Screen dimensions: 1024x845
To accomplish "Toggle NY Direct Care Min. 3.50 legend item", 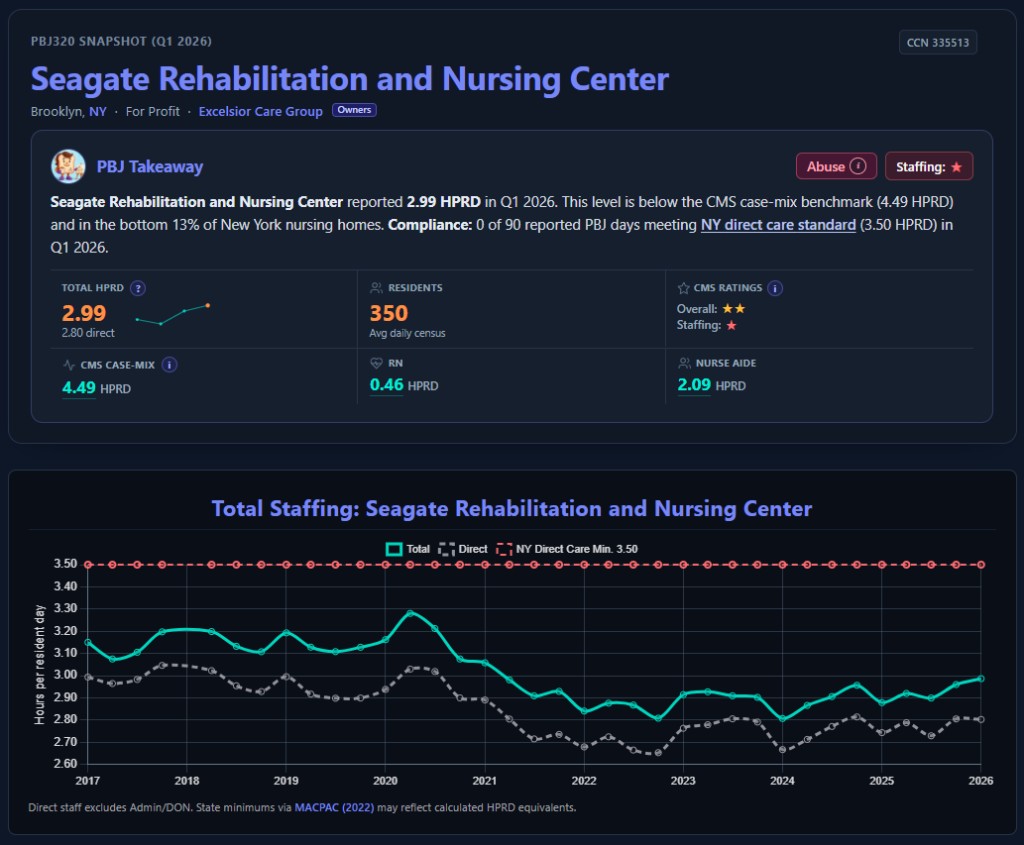I will point(567,549).
